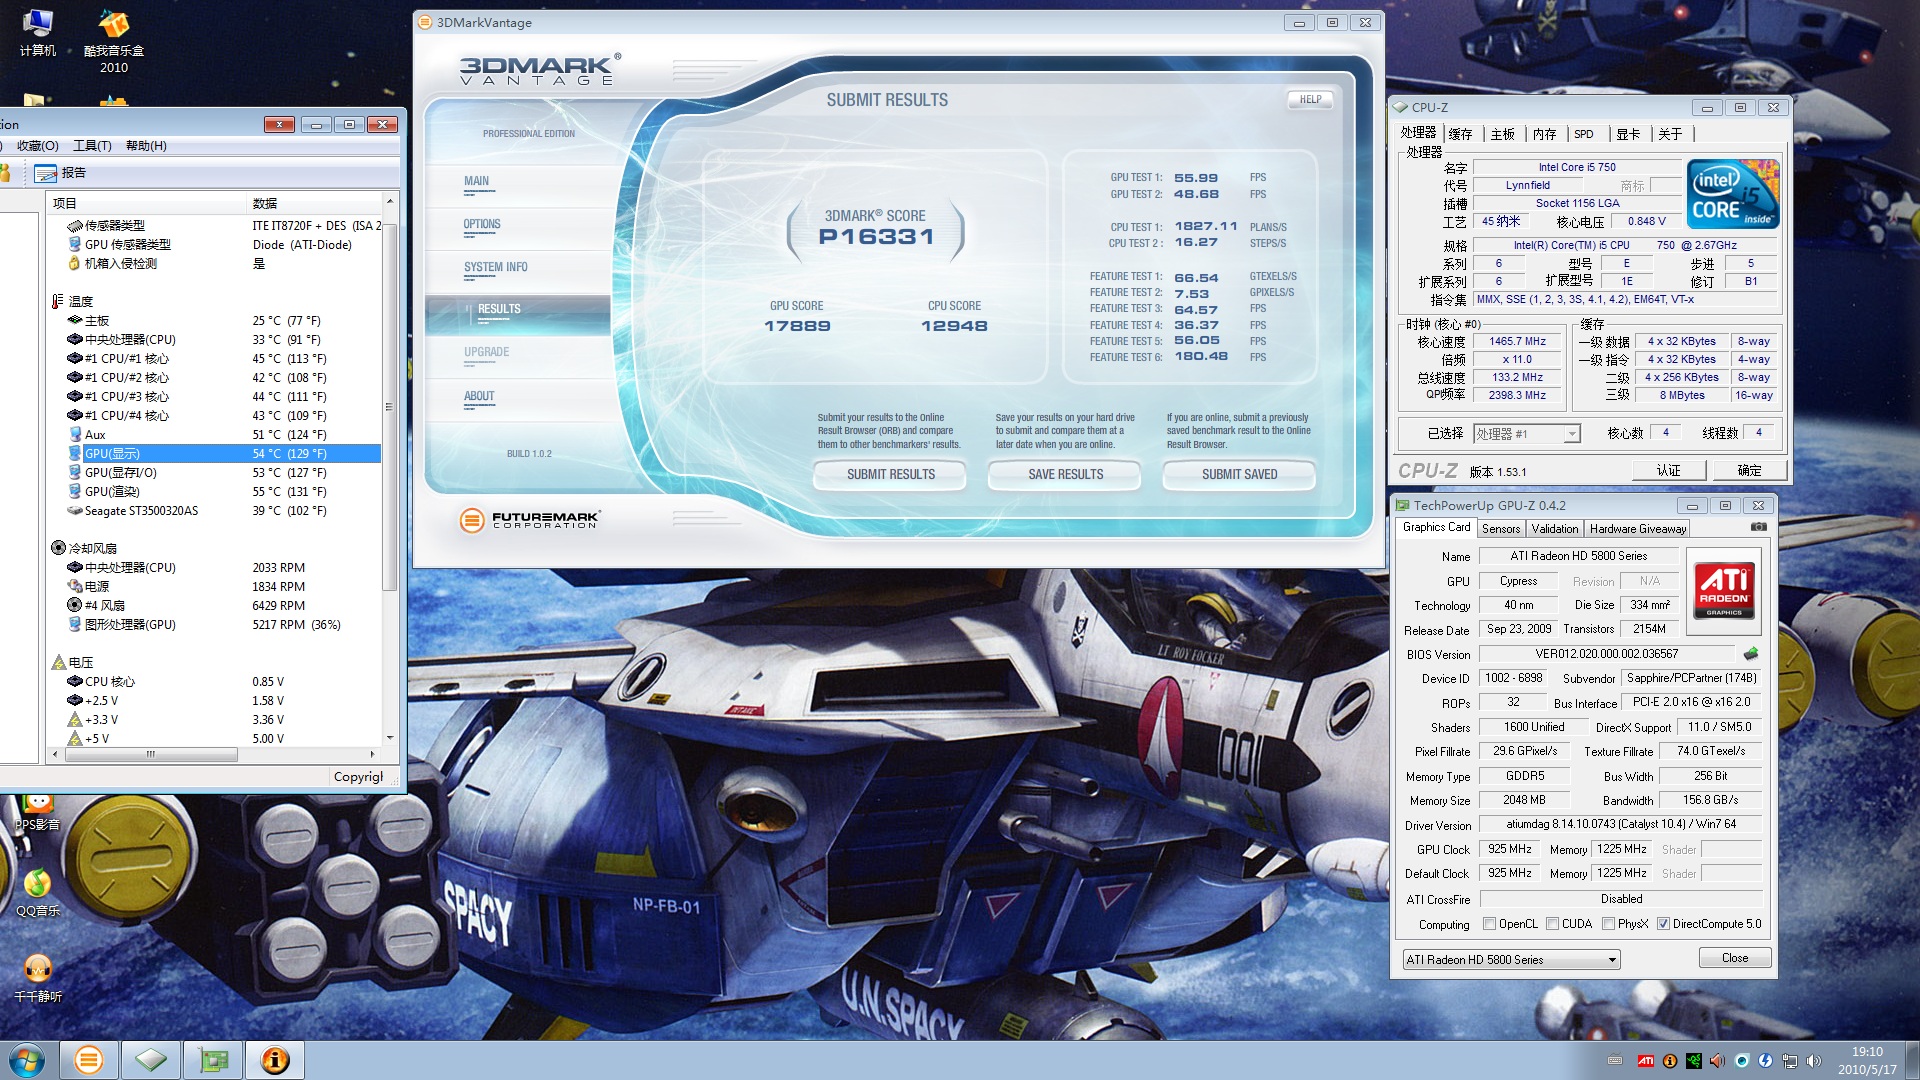Screen dimensions: 1920x1080
Task: Click the ATI Catalyst tray icon
Action: 1645,1061
